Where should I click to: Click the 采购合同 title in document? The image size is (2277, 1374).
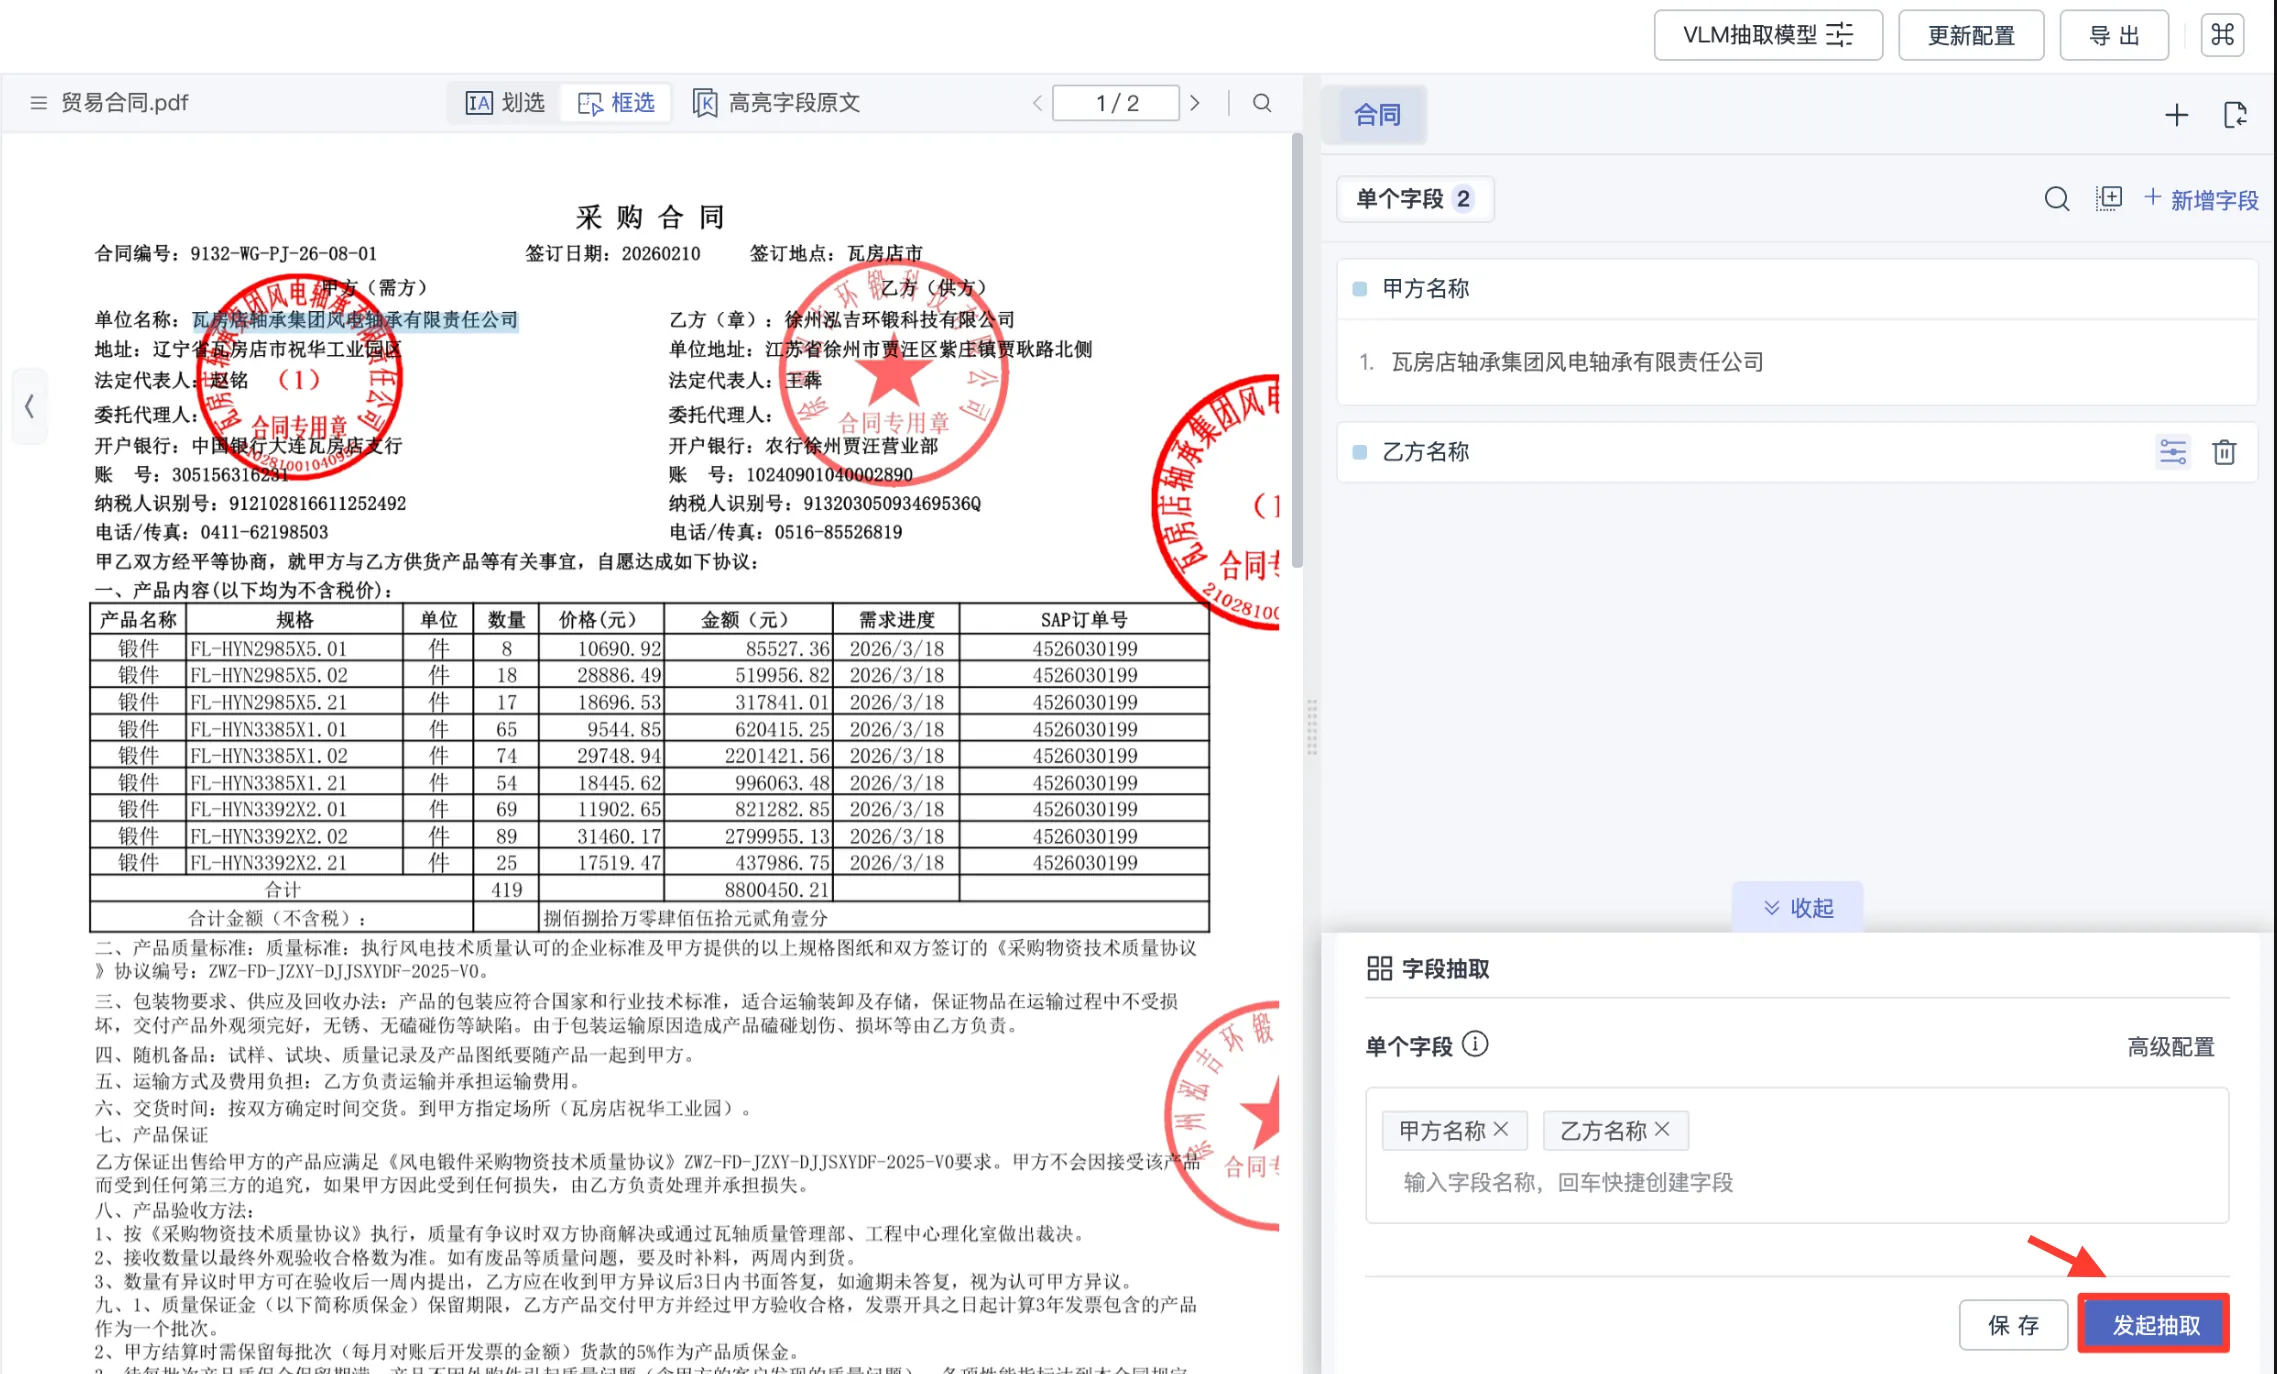[x=650, y=217]
